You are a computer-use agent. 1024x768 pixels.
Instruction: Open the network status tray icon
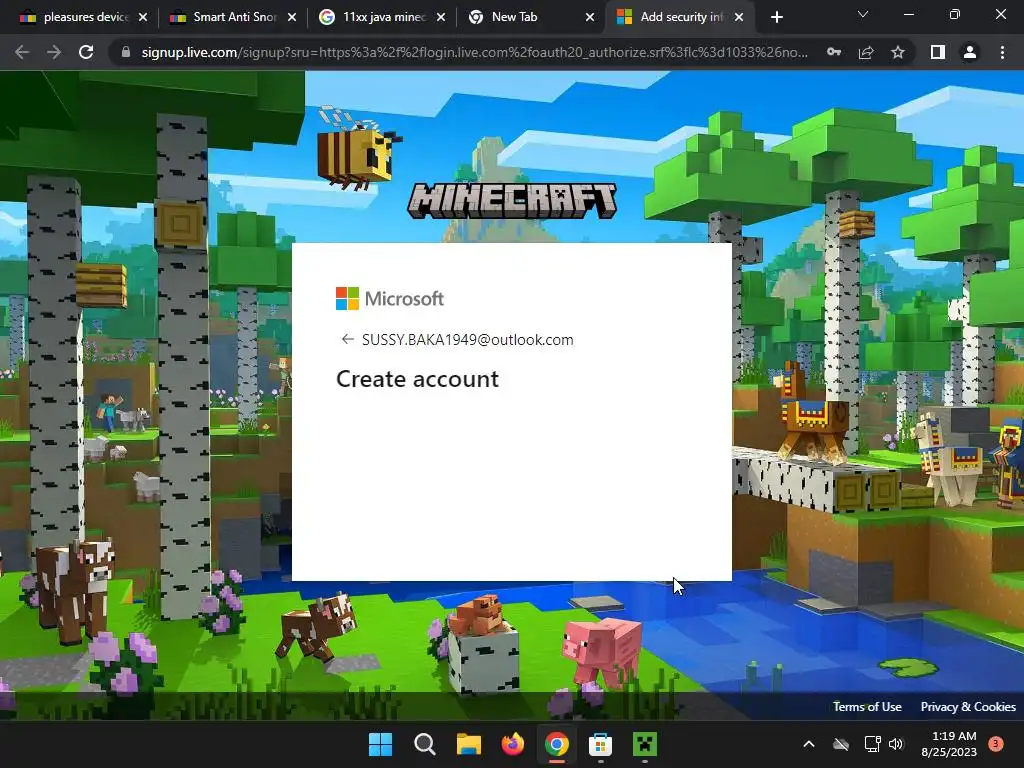872,744
